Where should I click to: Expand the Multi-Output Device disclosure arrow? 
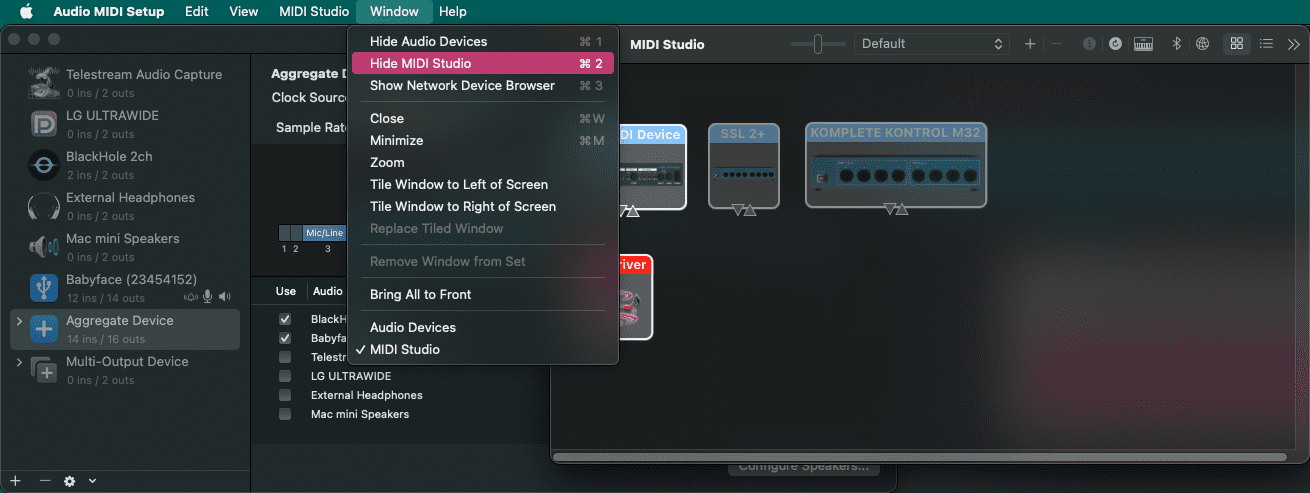[19, 362]
